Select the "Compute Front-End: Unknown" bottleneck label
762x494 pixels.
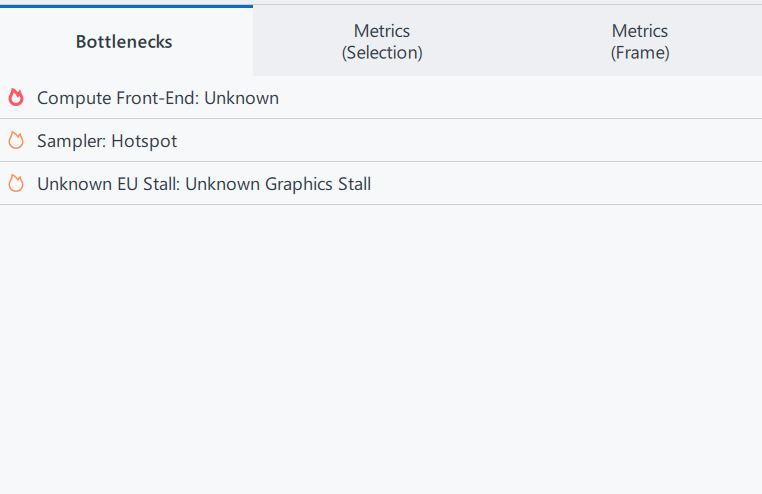(157, 98)
